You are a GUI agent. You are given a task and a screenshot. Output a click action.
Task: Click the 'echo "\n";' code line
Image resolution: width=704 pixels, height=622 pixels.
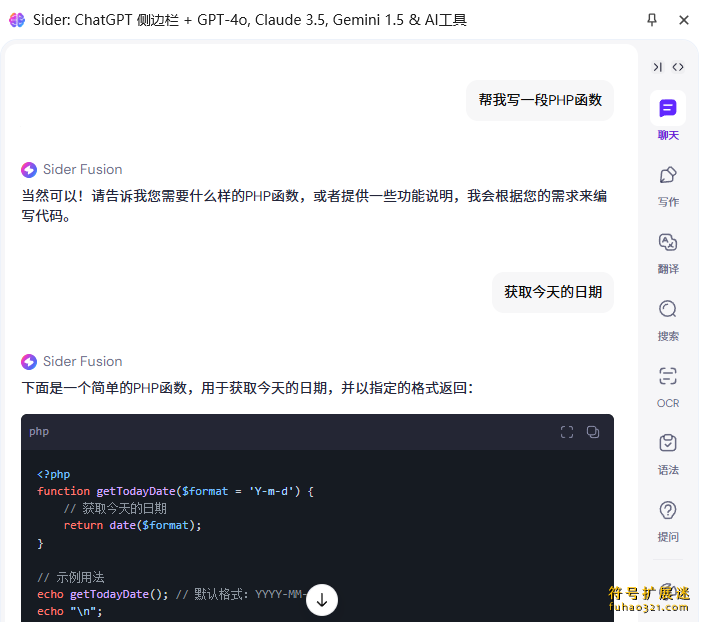(70, 612)
